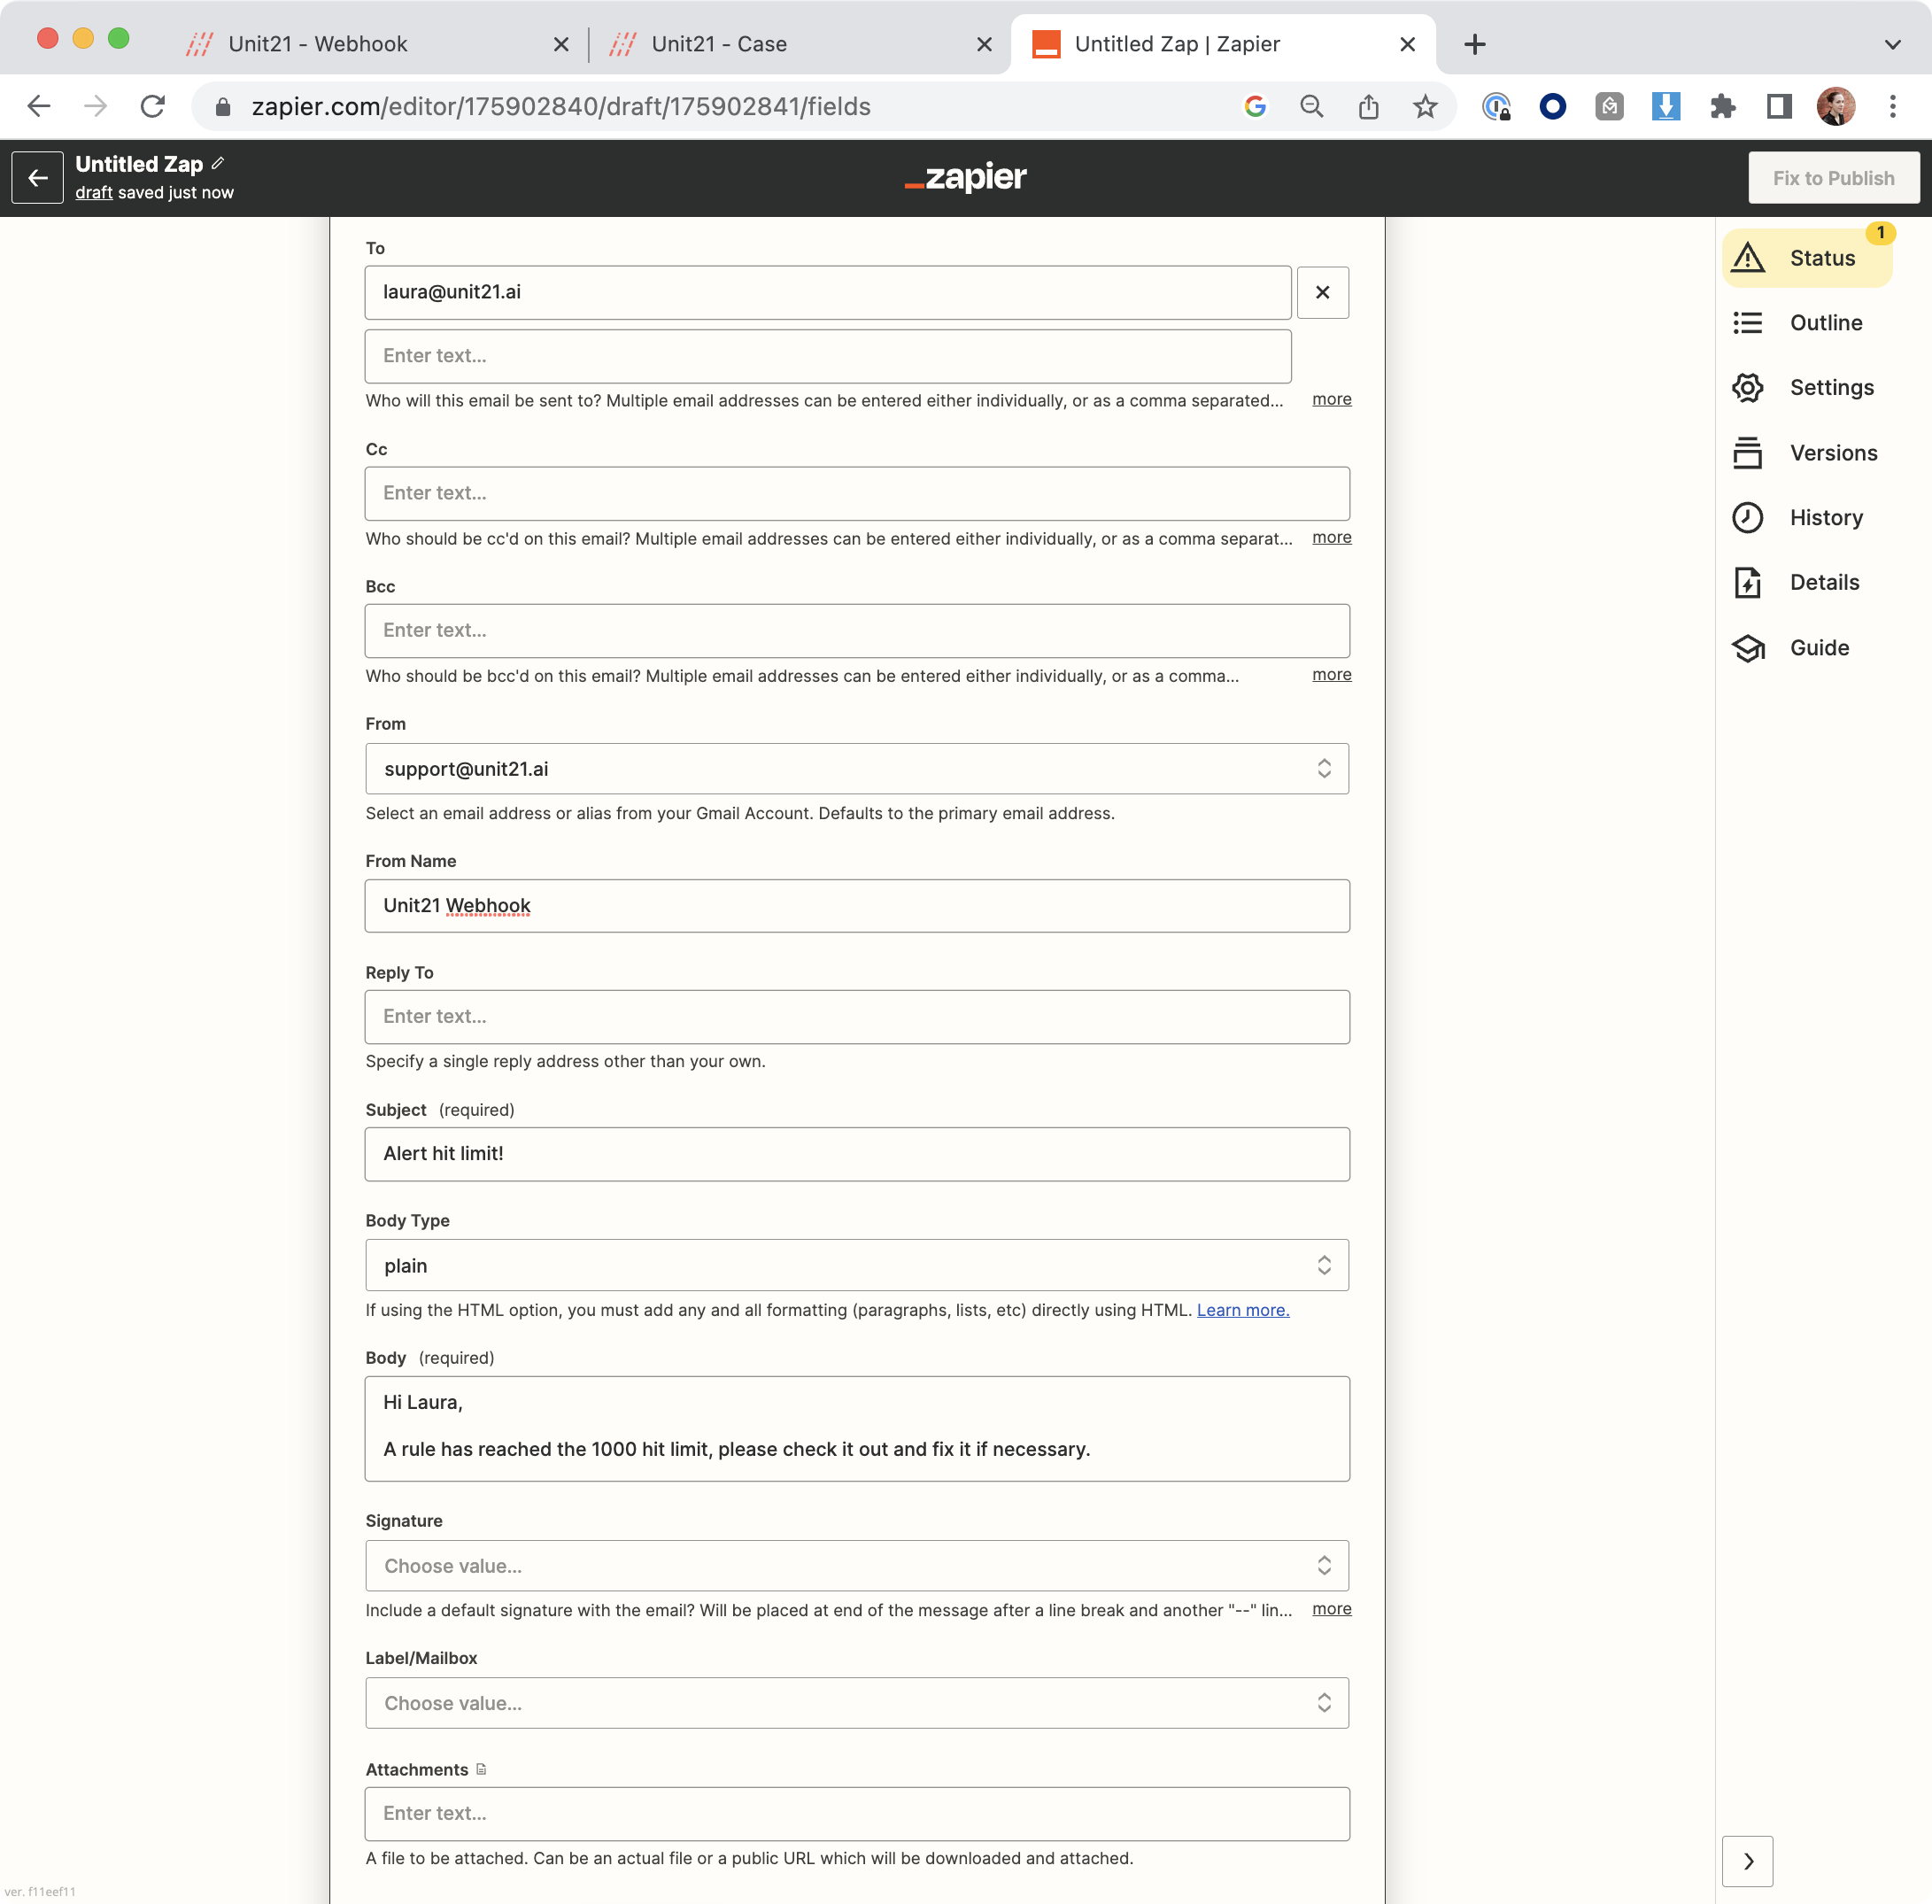The height and width of the screenshot is (1904, 1932).
Task: Open the Signature value dropdown
Action: click(856, 1566)
